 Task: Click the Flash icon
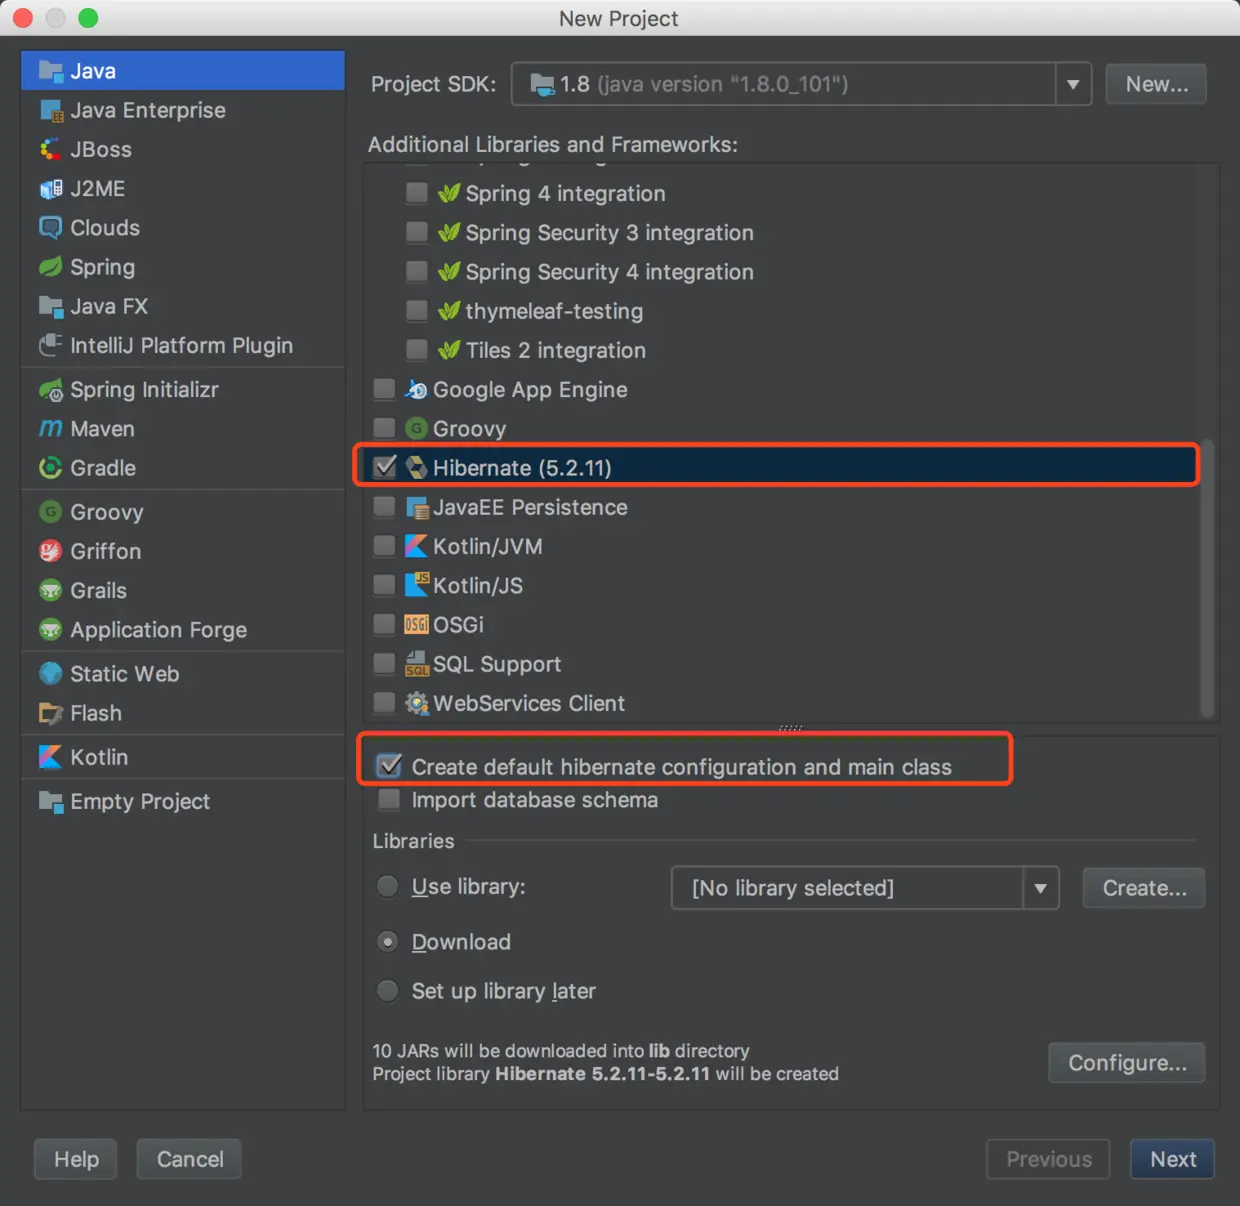50,713
